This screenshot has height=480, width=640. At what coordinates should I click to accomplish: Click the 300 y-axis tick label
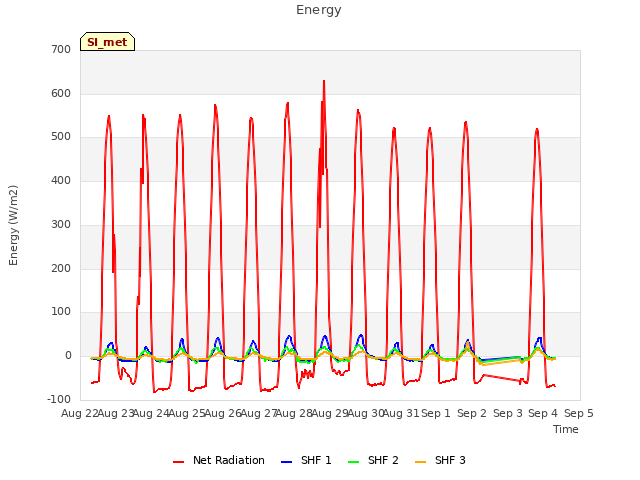tap(61, 224)
